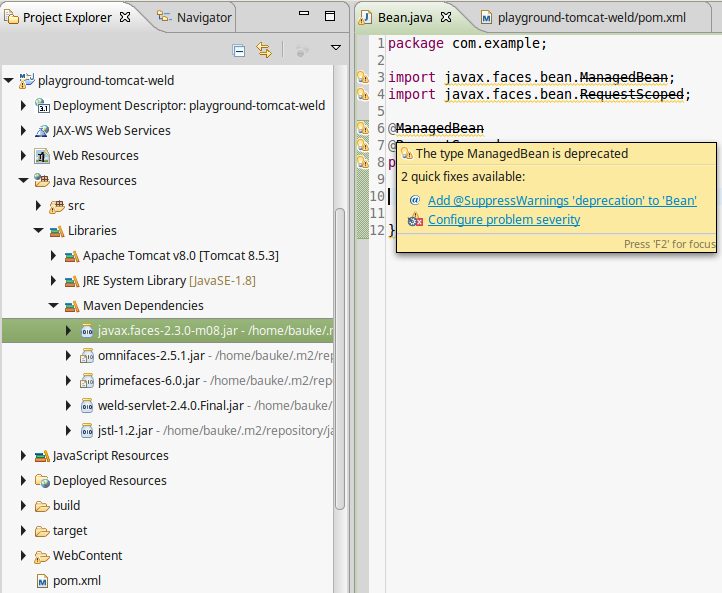Click the src package folder icon
722x593 pixels.
pyautogui.click(x=57, y=206)
